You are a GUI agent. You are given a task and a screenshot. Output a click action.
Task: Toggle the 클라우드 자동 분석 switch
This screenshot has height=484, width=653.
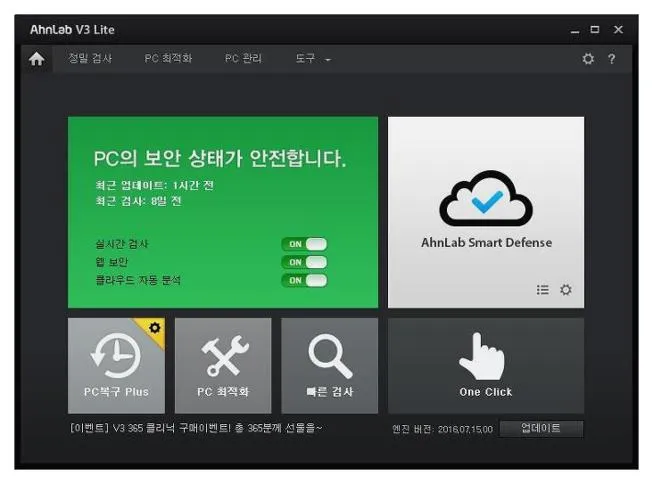tap(304, 280)
